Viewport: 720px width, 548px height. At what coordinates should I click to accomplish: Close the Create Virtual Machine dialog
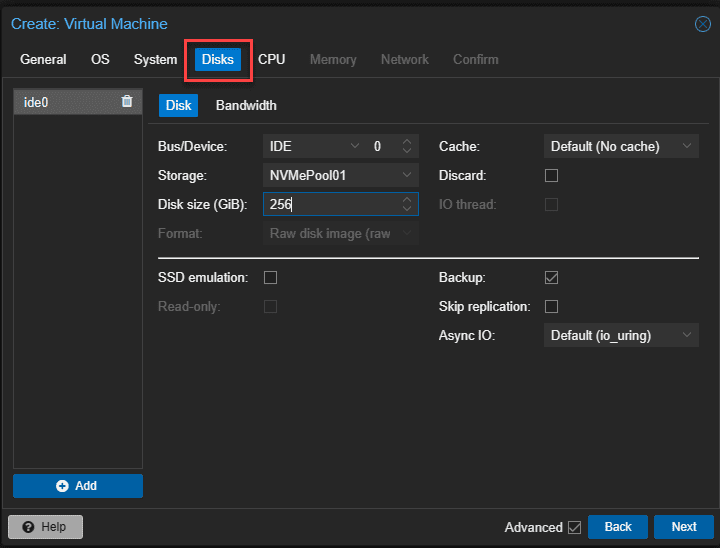point(702,24)
